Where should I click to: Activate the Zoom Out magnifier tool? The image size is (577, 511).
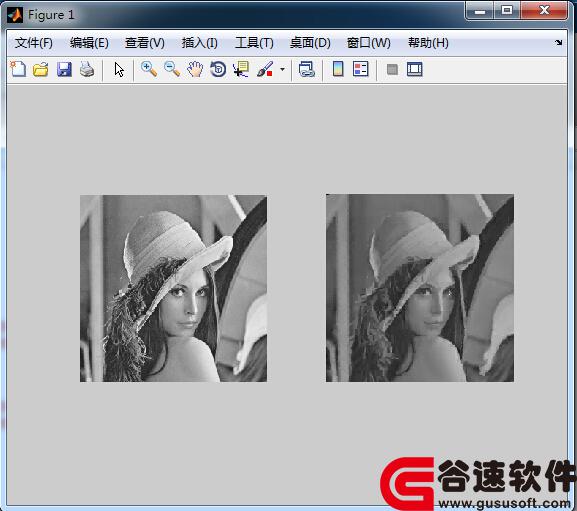(x=172, y=69)
